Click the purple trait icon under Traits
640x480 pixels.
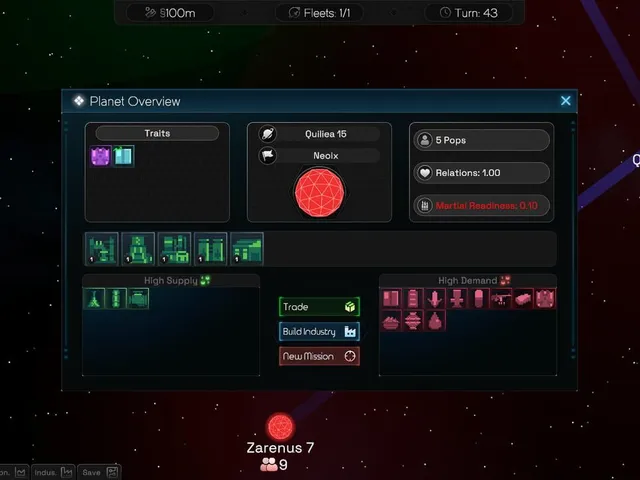pos(100,156)
